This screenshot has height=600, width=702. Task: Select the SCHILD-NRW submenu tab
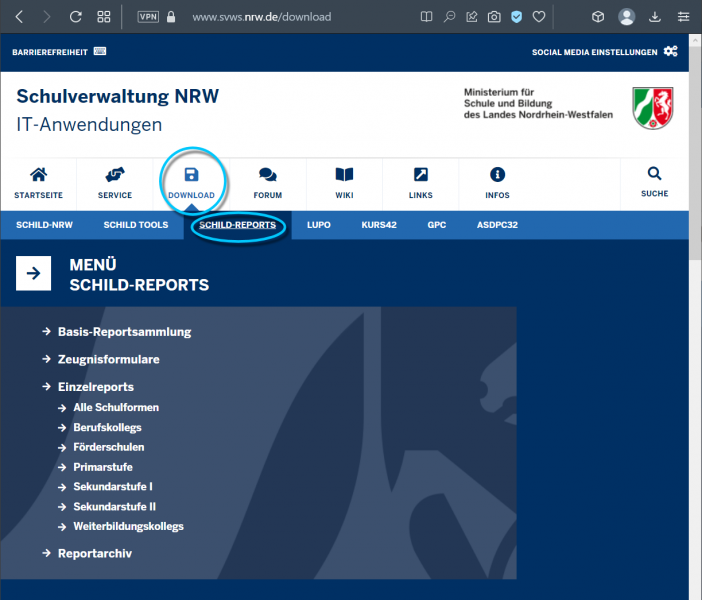click(x=44, y=225)
